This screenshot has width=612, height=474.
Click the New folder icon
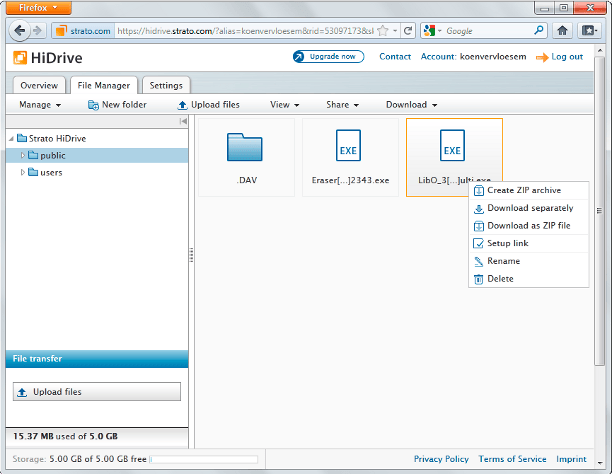click(93, 105)
